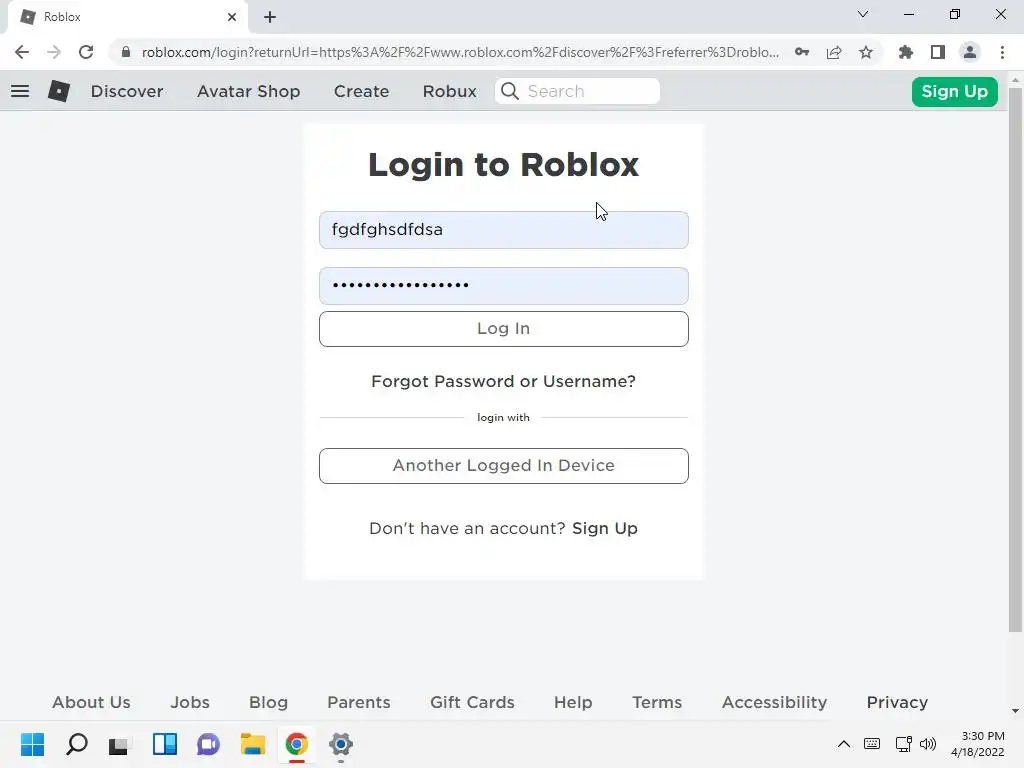Open Forgot Password or Username link

[x=504, y=381]
